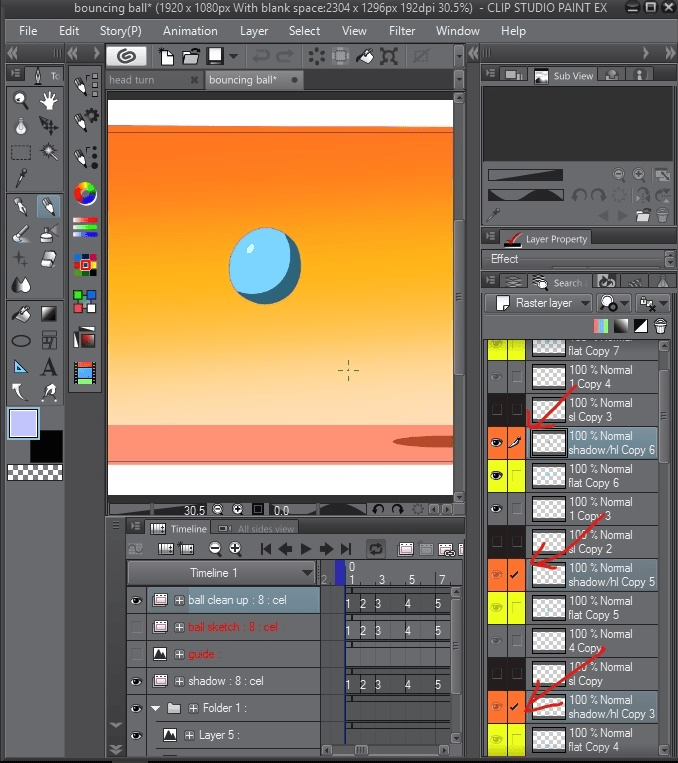Click the Clip Studio launcher icon
Screen dimensions: 678x763
[127, 56]
